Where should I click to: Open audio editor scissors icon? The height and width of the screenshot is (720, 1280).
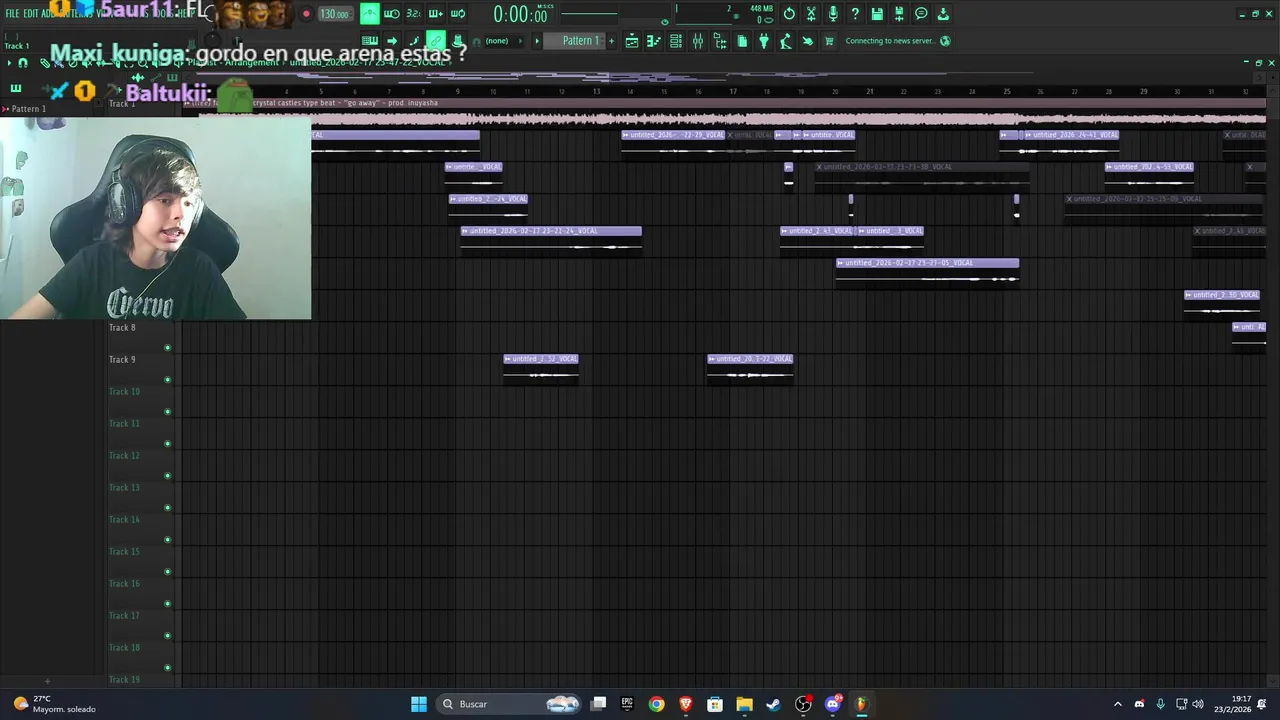coord(811,14)
